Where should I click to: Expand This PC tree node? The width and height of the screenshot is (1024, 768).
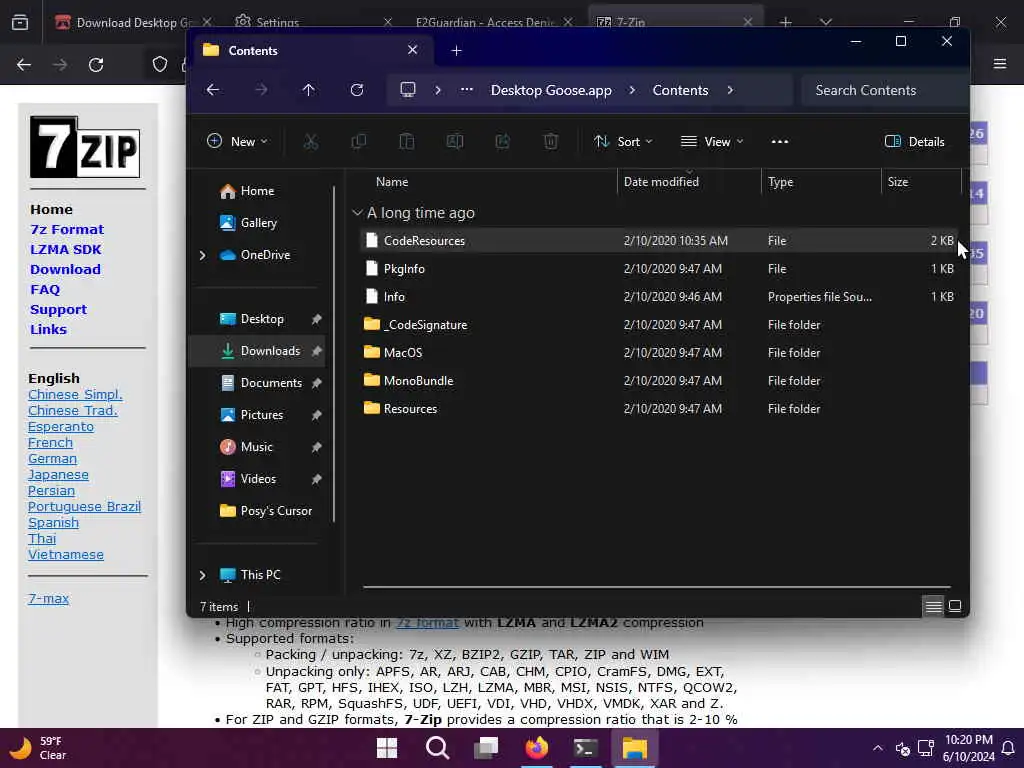pyautogui.click(x=202, y=575)
